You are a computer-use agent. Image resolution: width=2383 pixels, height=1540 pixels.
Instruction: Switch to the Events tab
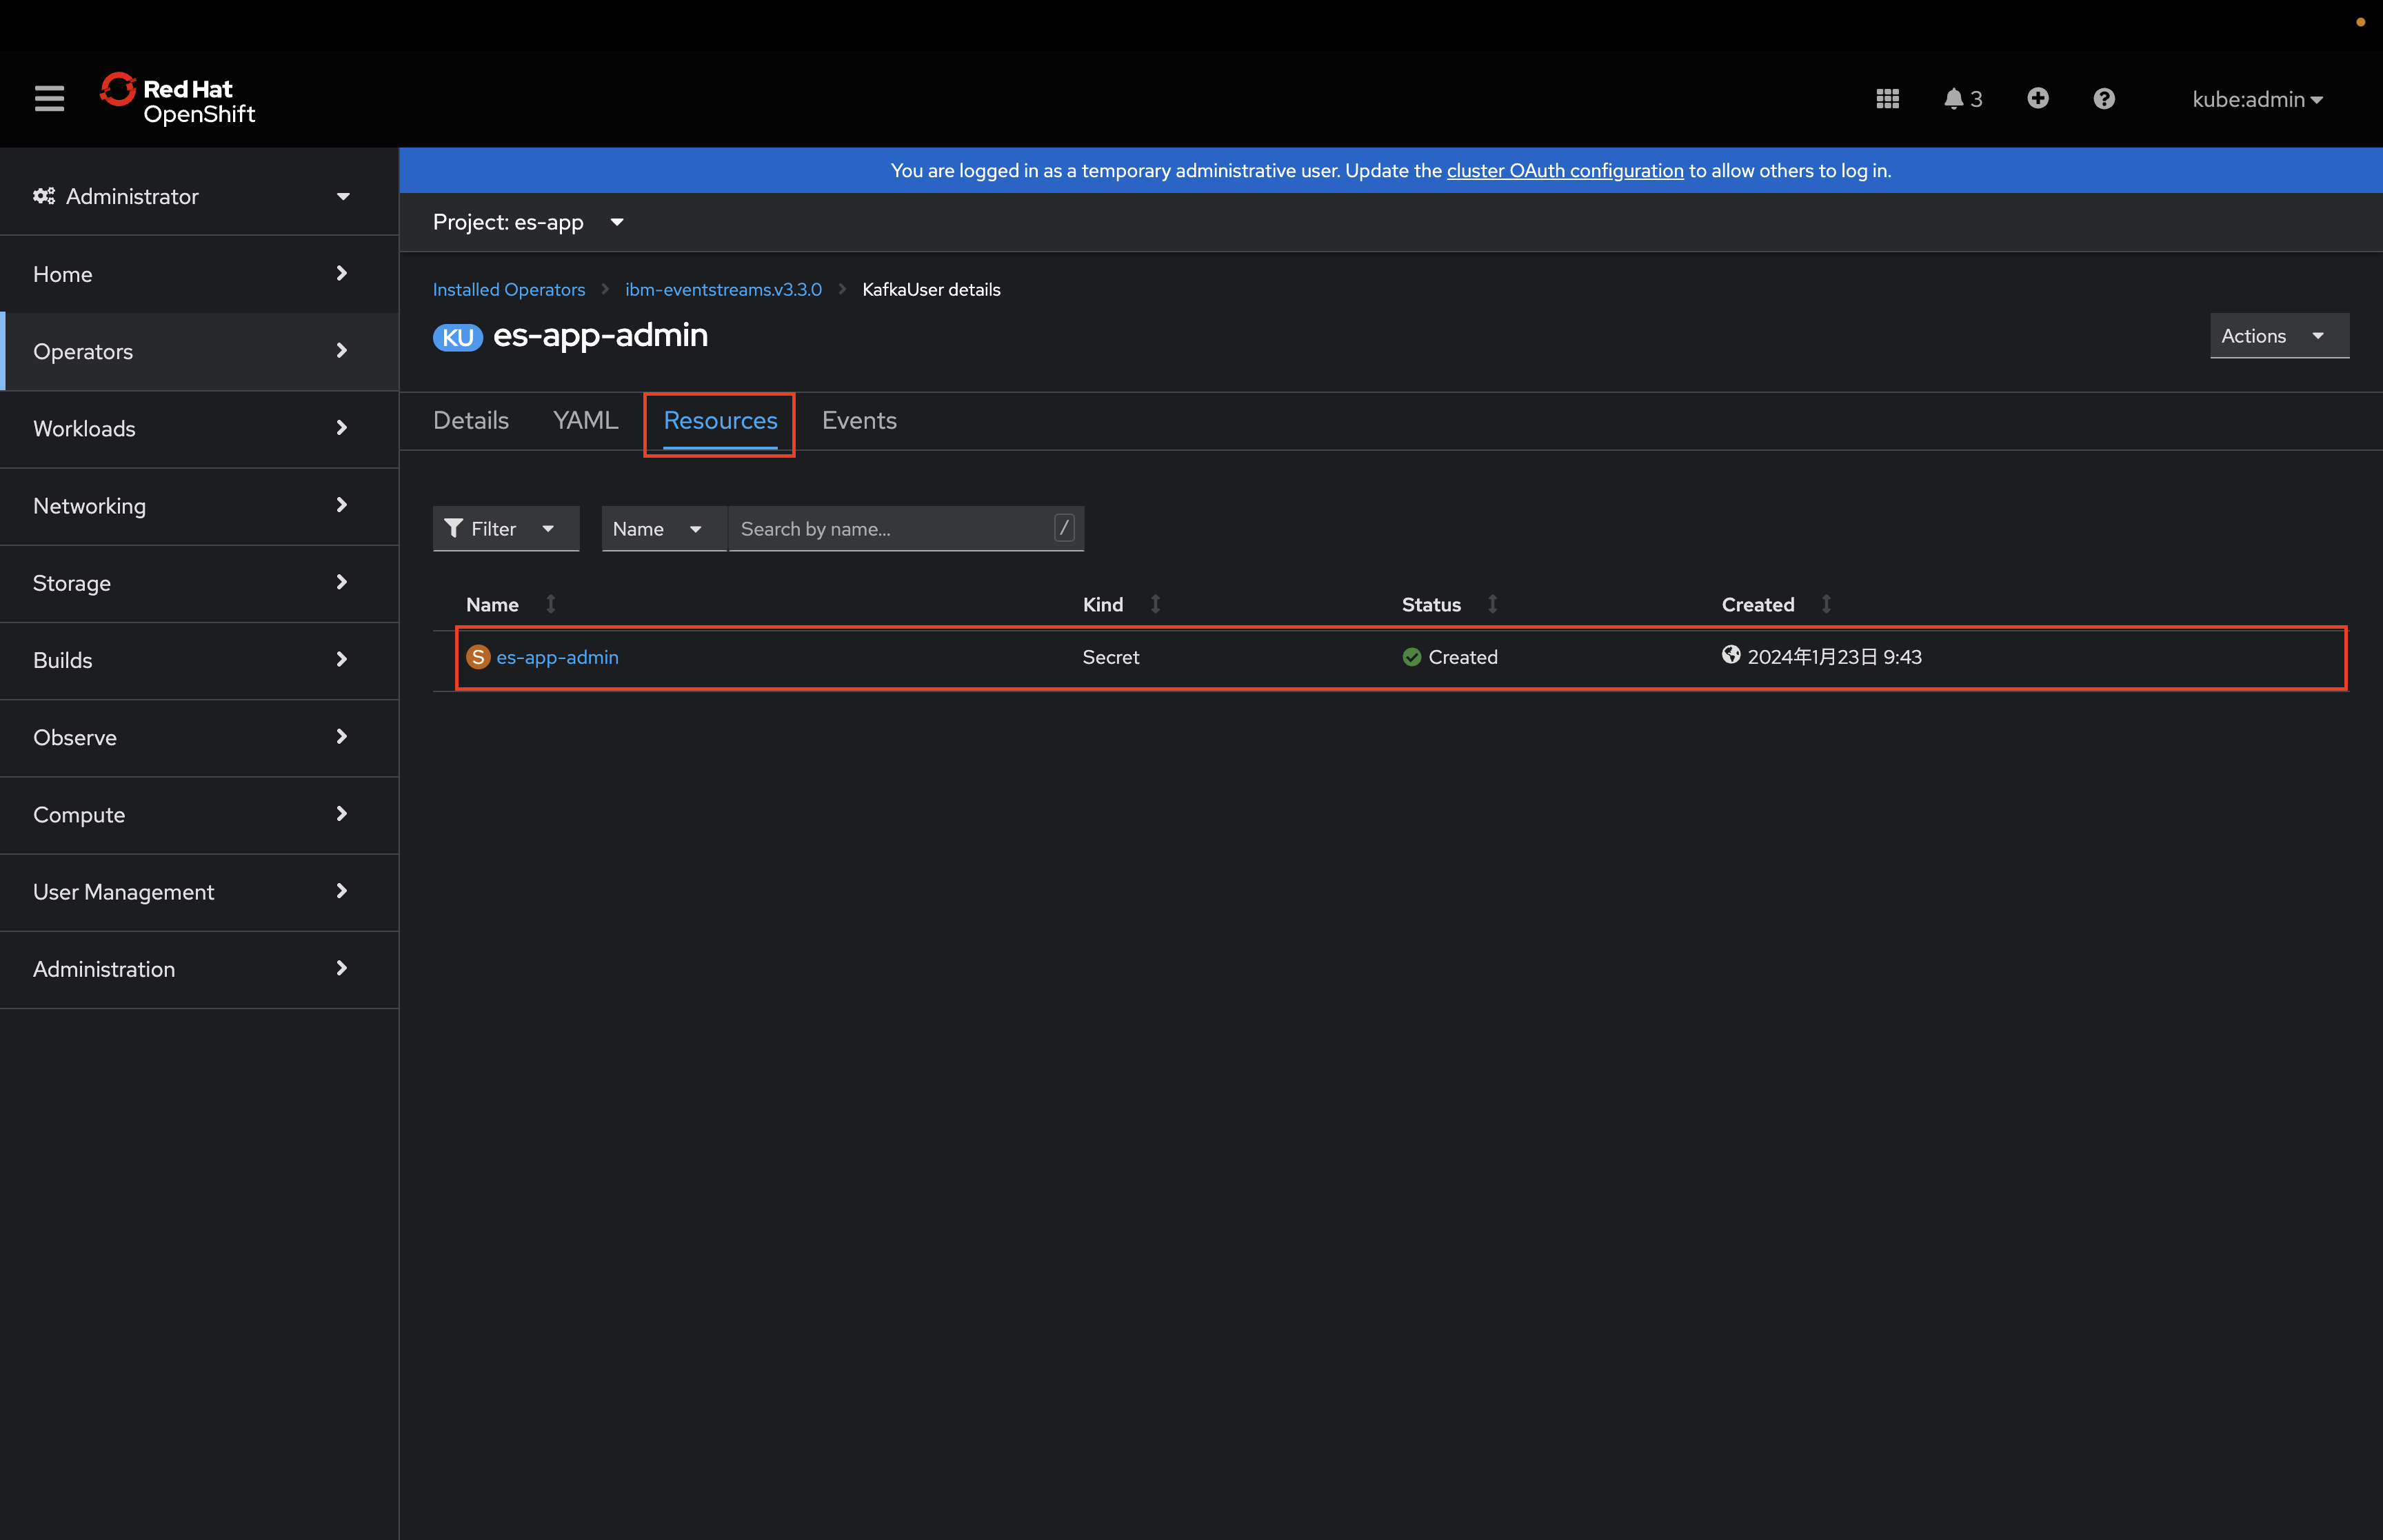coord(859,420)
